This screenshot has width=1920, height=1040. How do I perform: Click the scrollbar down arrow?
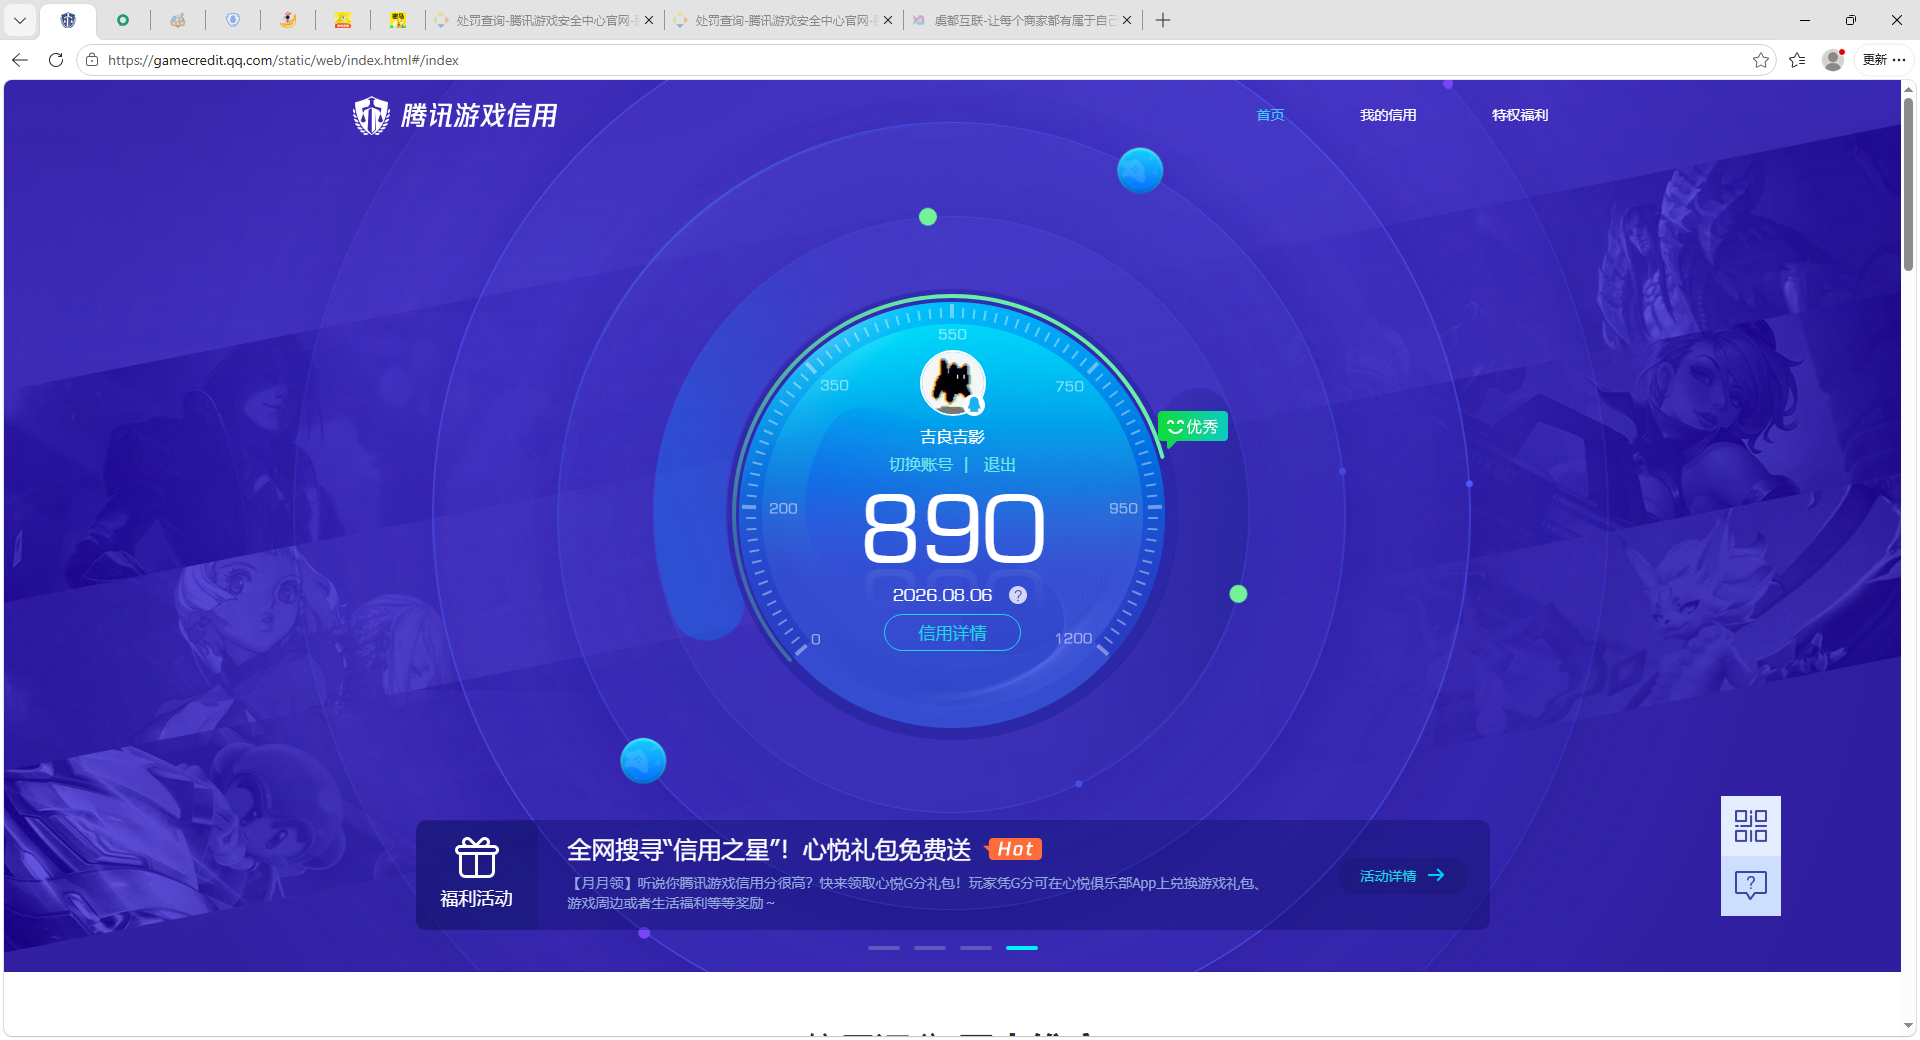(x=1908, y=1025)
